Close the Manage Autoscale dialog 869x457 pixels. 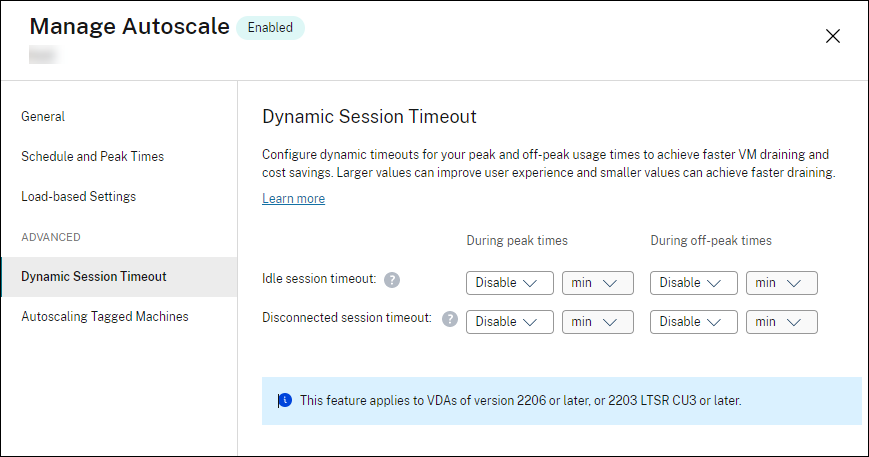click(832, 36)
